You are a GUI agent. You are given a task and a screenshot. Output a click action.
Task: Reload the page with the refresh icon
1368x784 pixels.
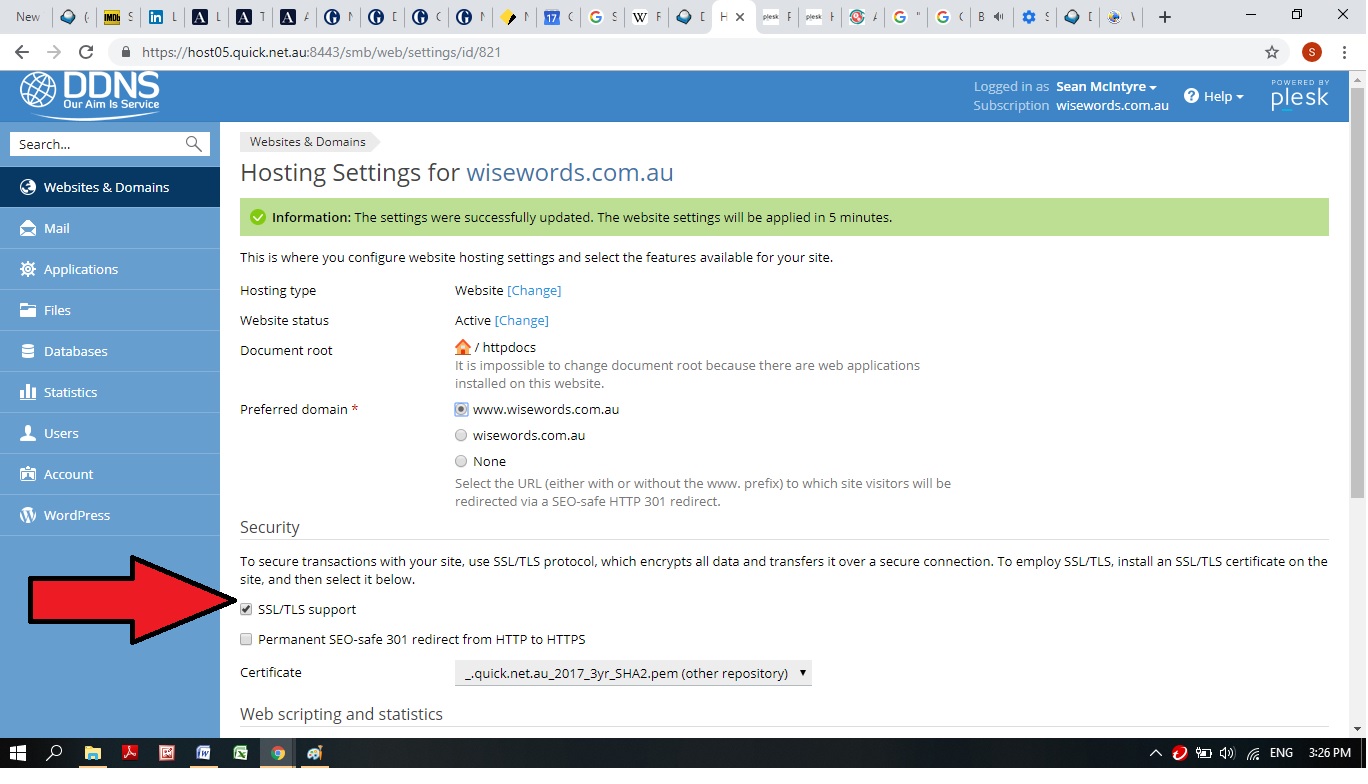pos(86,52)
